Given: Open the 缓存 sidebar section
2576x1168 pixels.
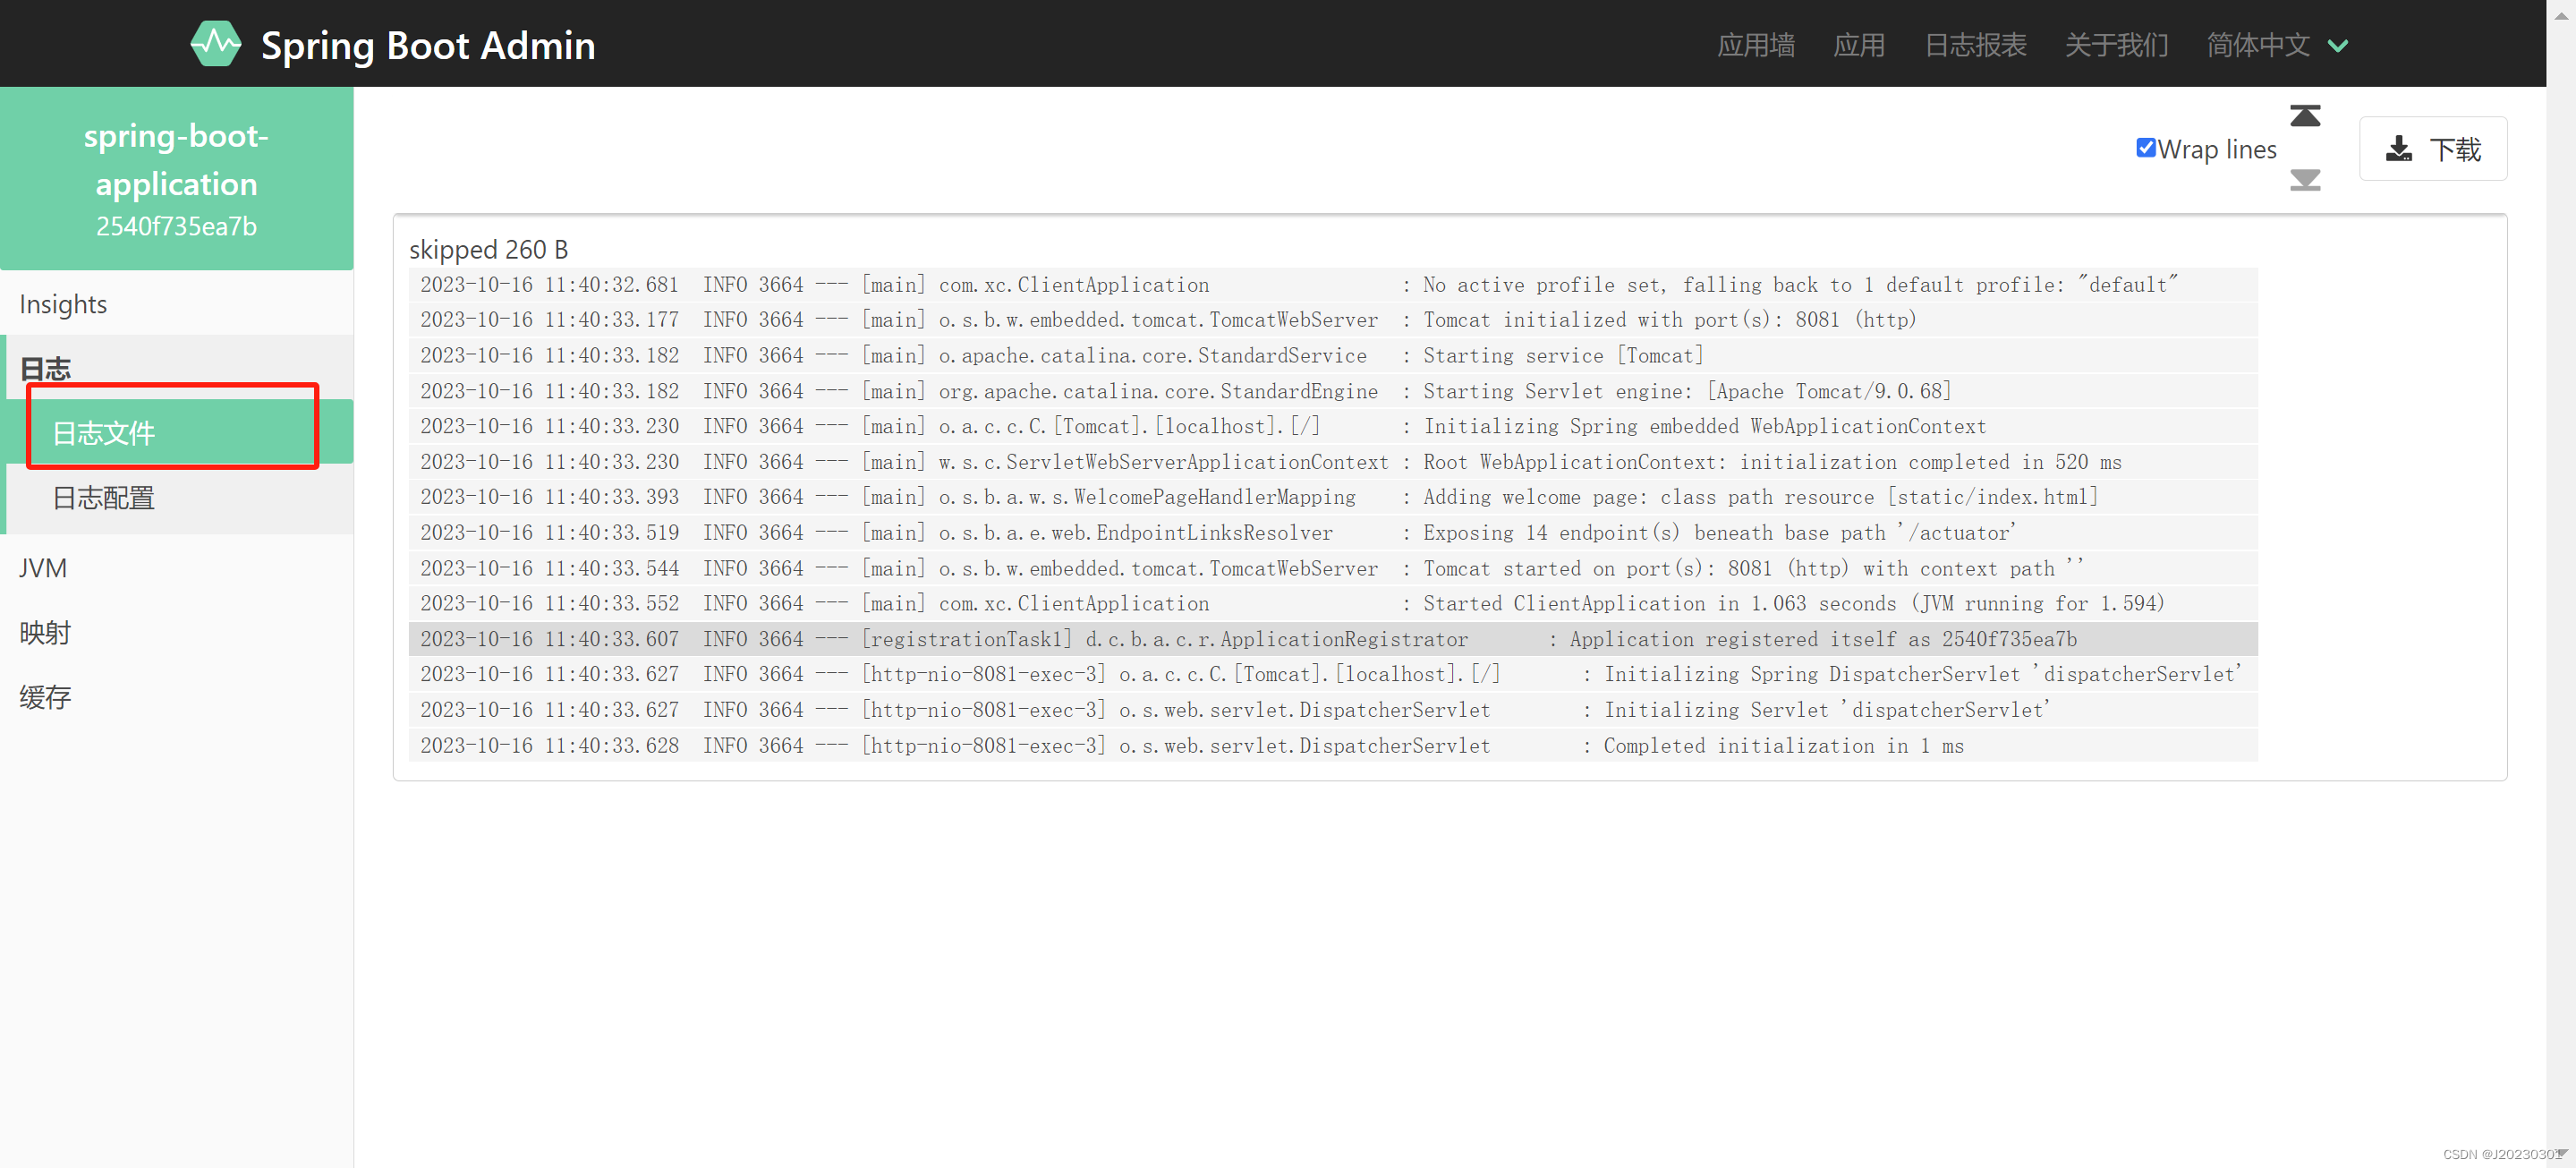Looking at the screenshot, I should (45, 697).
